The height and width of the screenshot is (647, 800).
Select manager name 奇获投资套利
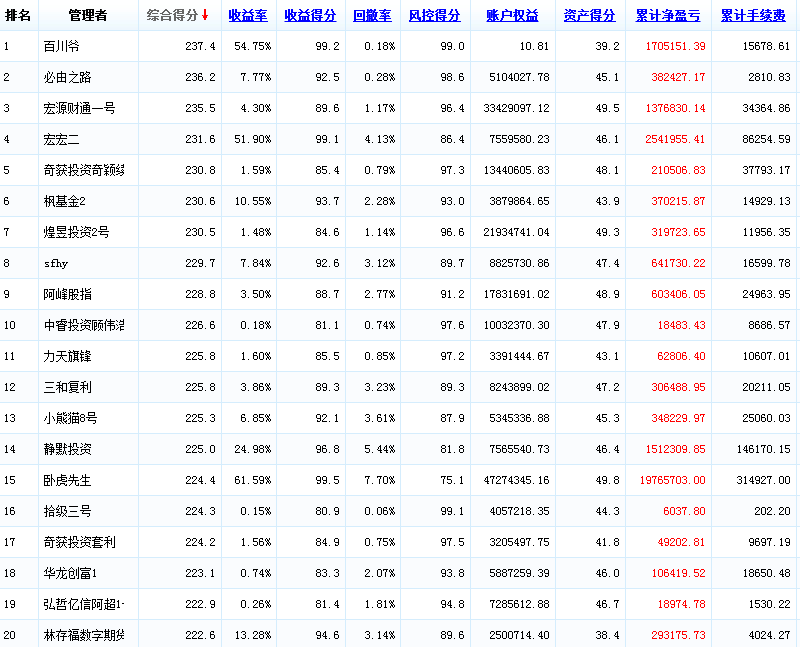click(x=79, y=542)
